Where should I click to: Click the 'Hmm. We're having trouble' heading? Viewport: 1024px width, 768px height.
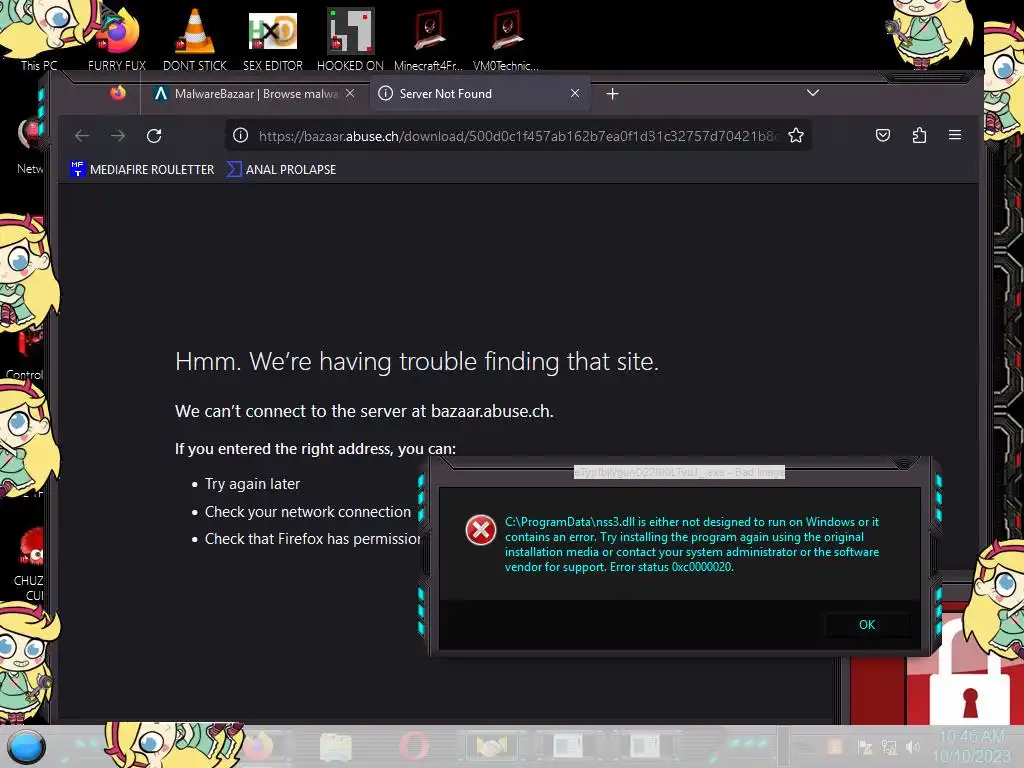point(417,361)
